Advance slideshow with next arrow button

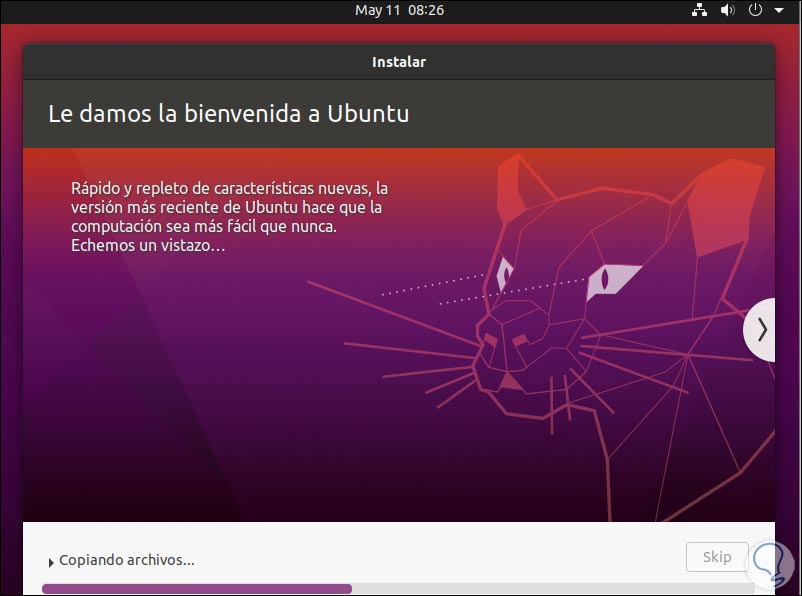click(760, 329)
